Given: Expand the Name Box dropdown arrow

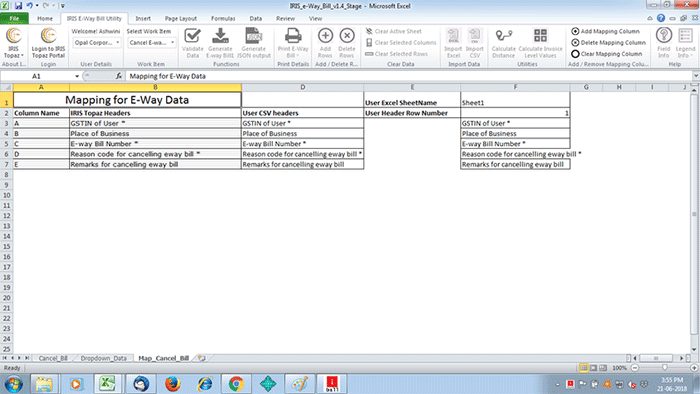Looking at the screenshot, I should pos(77,76).
